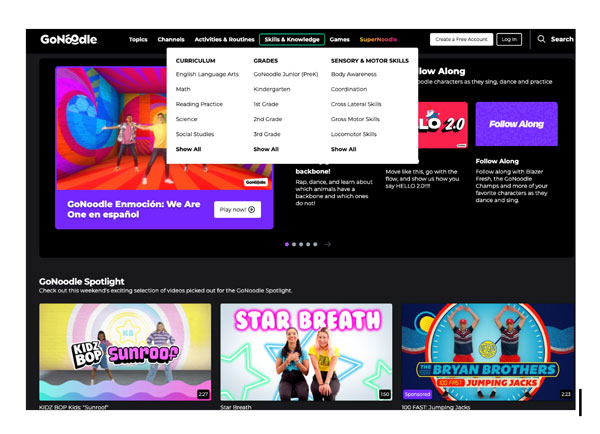Expand Activities & Routines menu

pyautogui.click(x=224, y=39)
